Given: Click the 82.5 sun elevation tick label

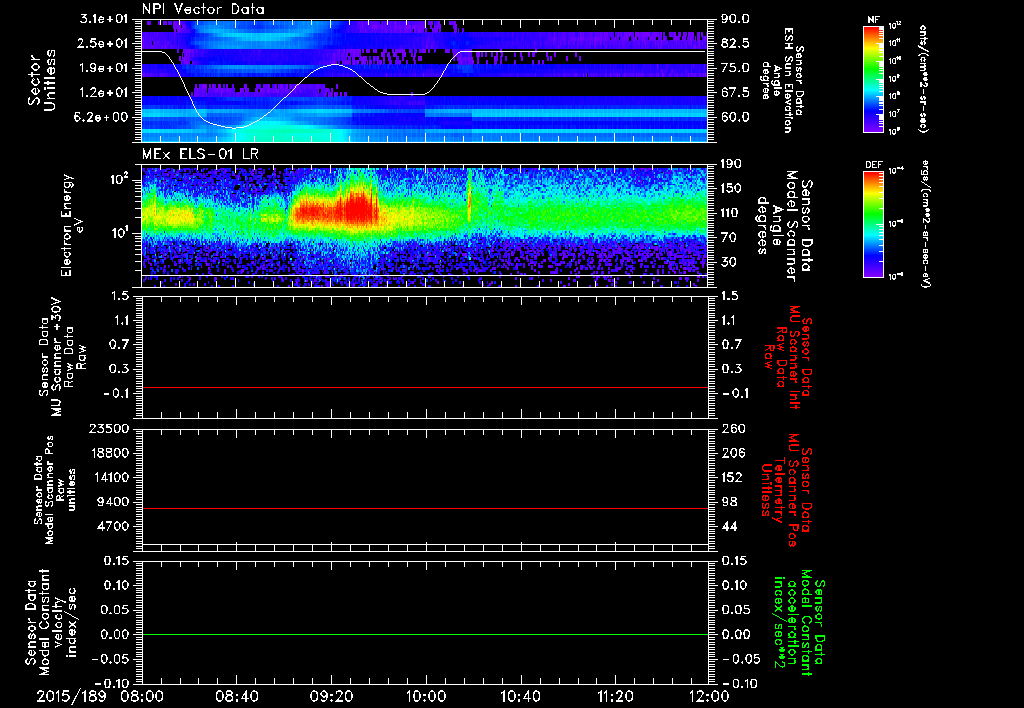Looking at the screenshot, I should (735, 43).
